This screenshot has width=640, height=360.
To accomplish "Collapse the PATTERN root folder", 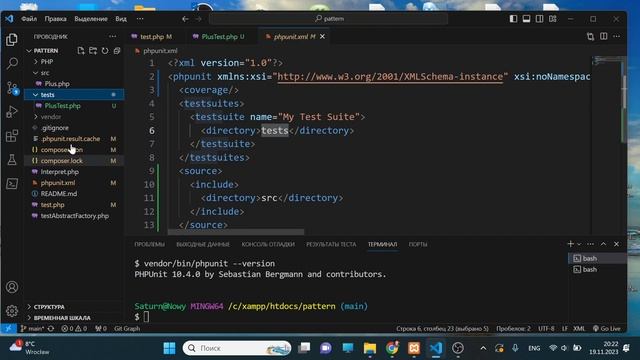I will point(29,51).
